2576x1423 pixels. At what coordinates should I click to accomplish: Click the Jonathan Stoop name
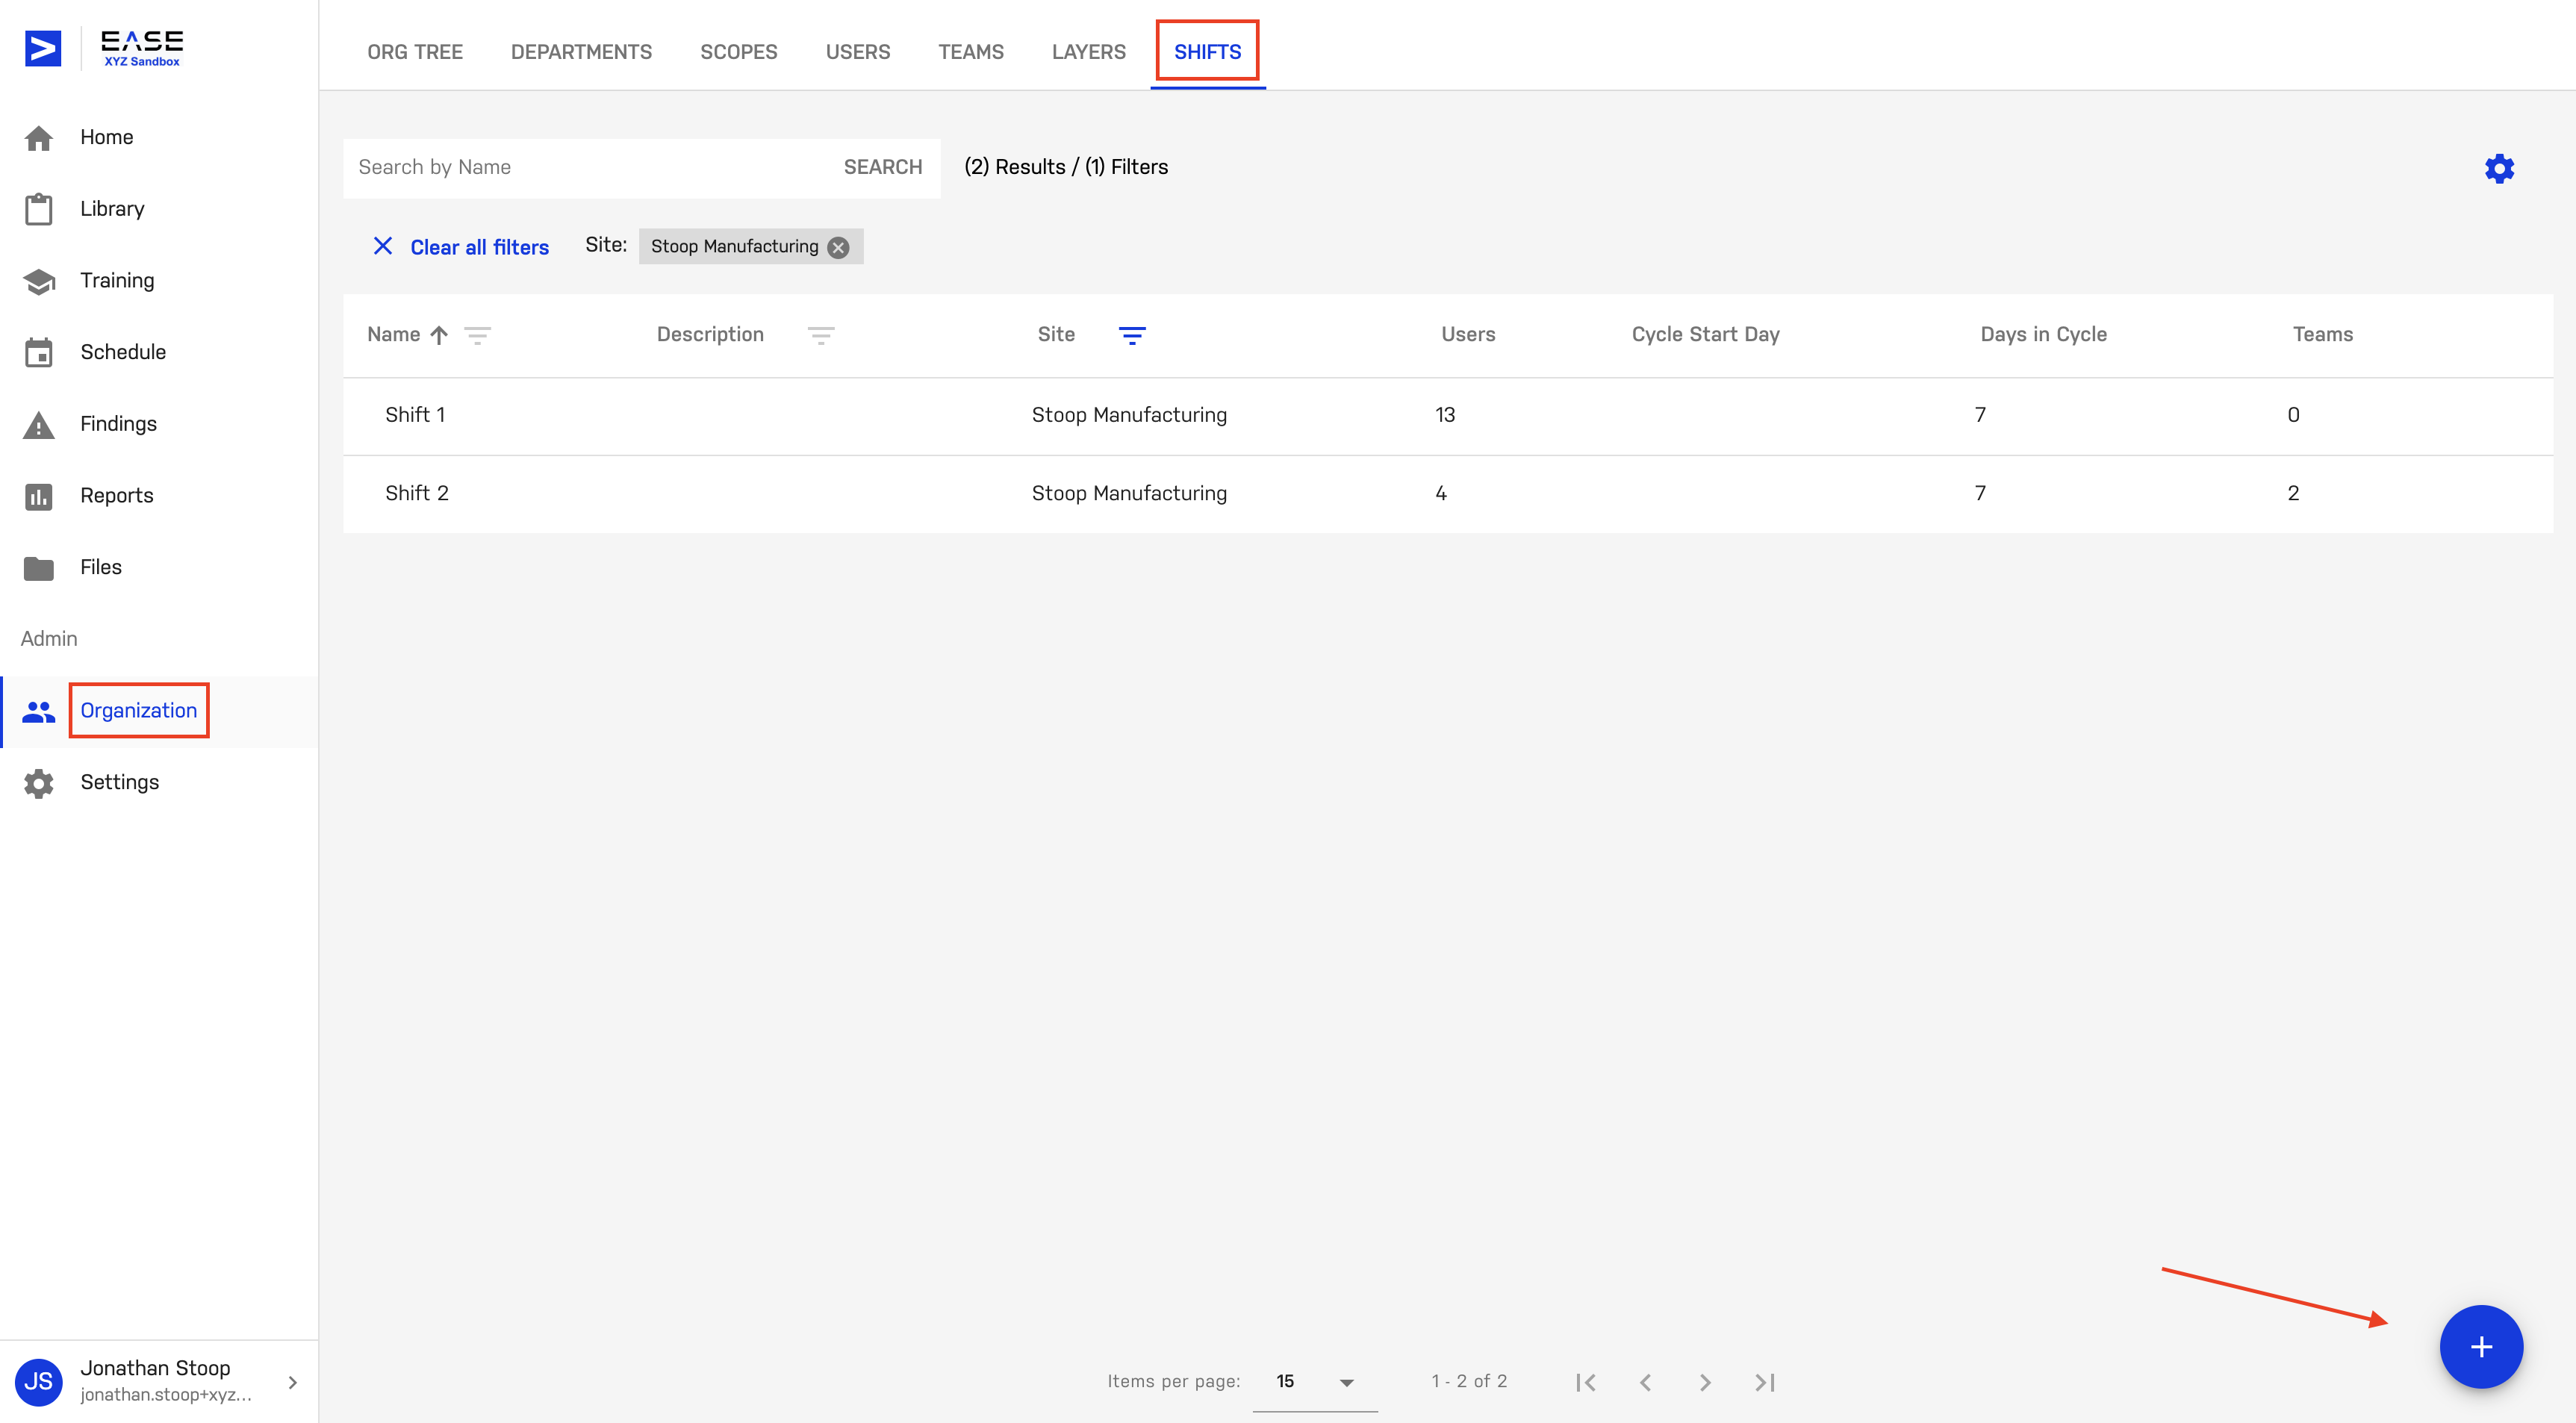coord(155,1368)
